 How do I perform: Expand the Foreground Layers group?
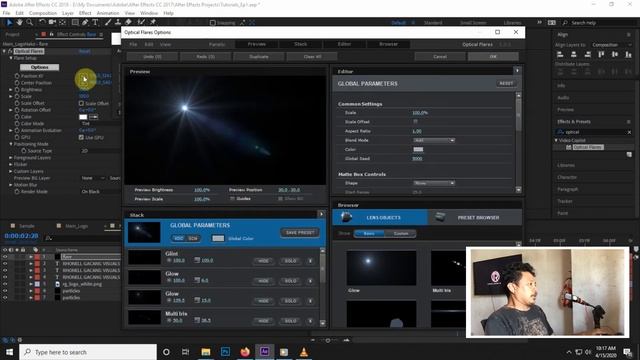click(x=11, y=158)
